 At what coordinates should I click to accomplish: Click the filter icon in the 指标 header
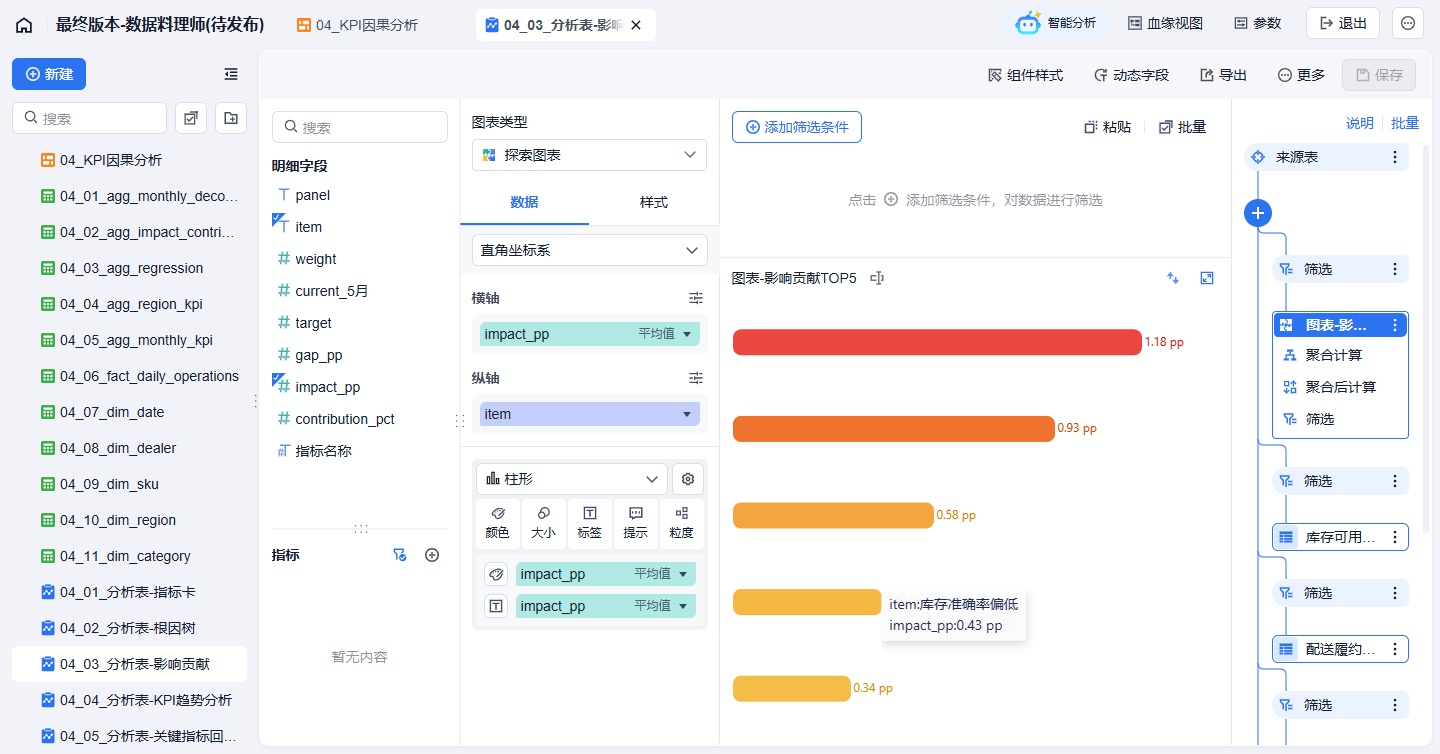tap(400, 555)
